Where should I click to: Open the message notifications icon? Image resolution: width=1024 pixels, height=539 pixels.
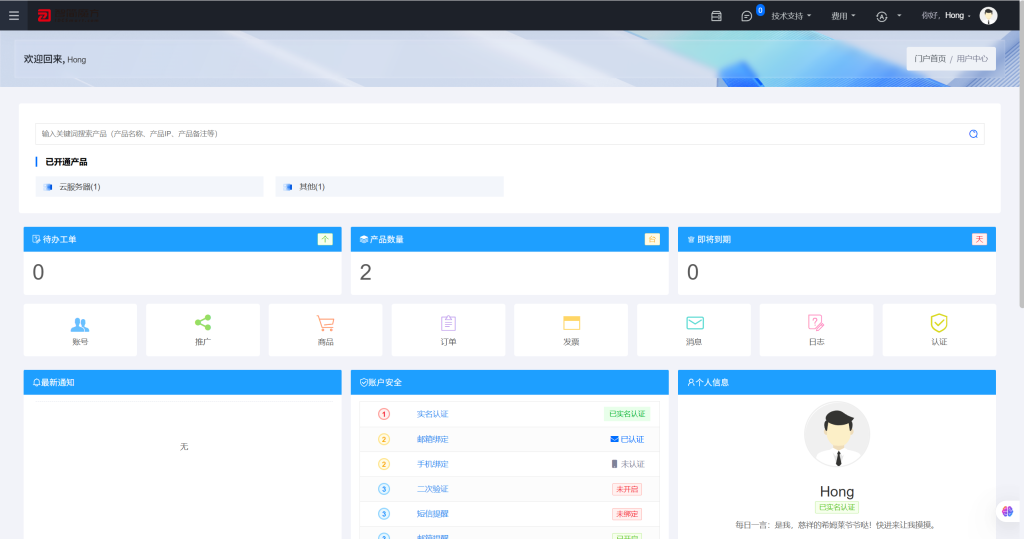(746, 16)
